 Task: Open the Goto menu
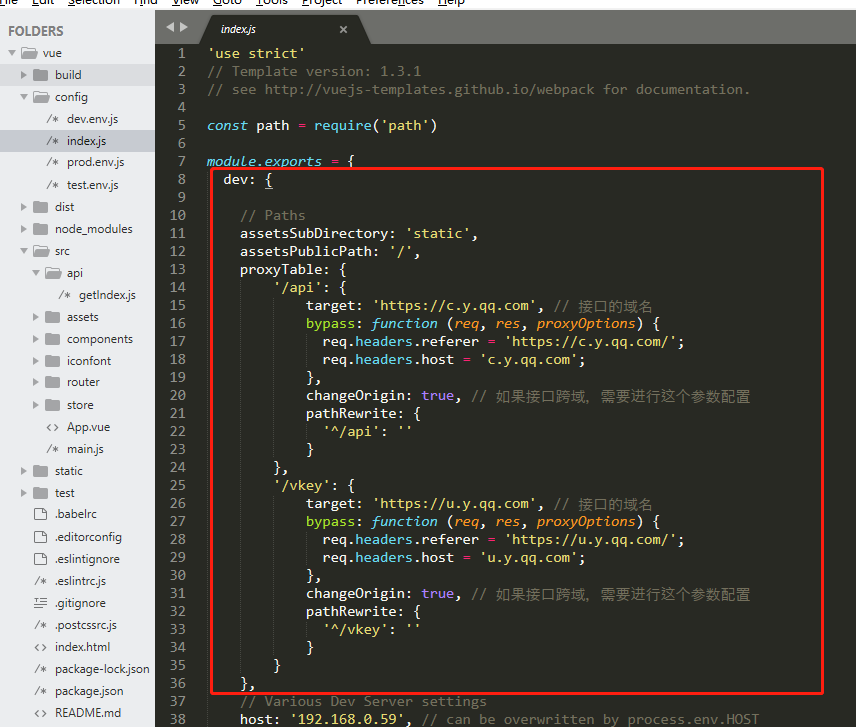tap(227, 2)
